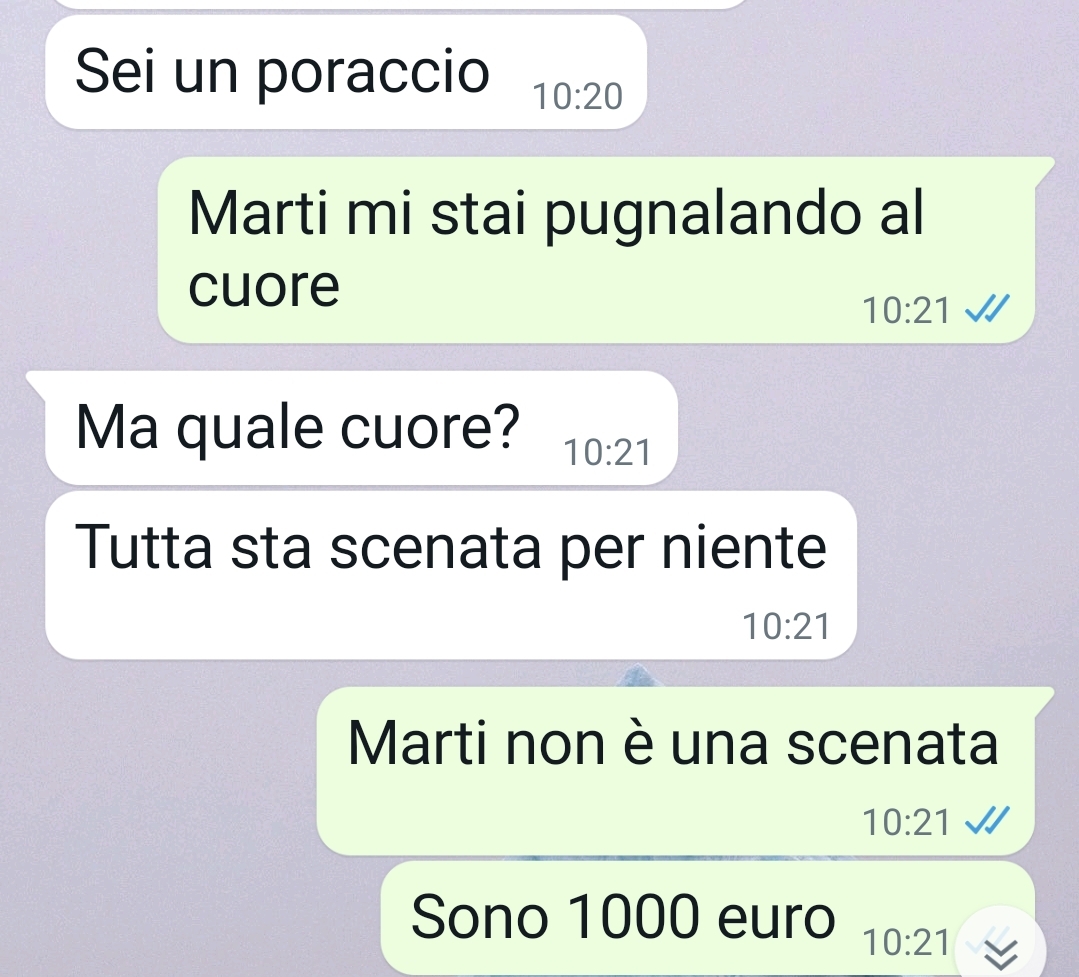1079x977 pixels.
Task: Tap the 10:20 timestamp on 'Sei un poraccio'
Action: [x=577, y=96]
